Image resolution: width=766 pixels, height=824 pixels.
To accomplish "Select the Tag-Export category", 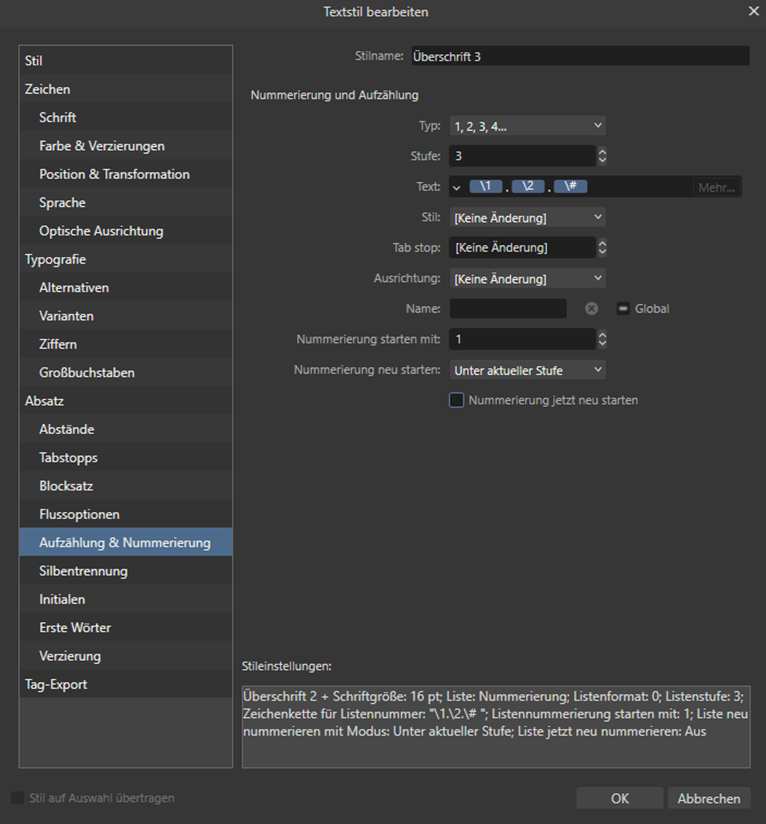I will point(126,684).
